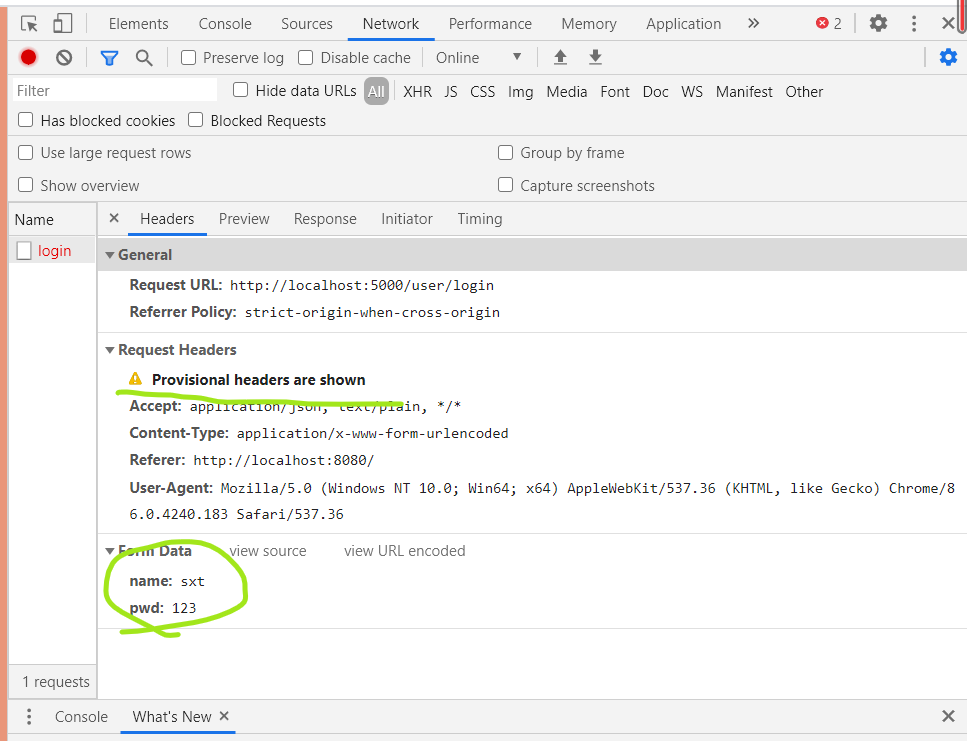Switch to the Application panel
Screen dimensions: 967x741
pos(683,24)
